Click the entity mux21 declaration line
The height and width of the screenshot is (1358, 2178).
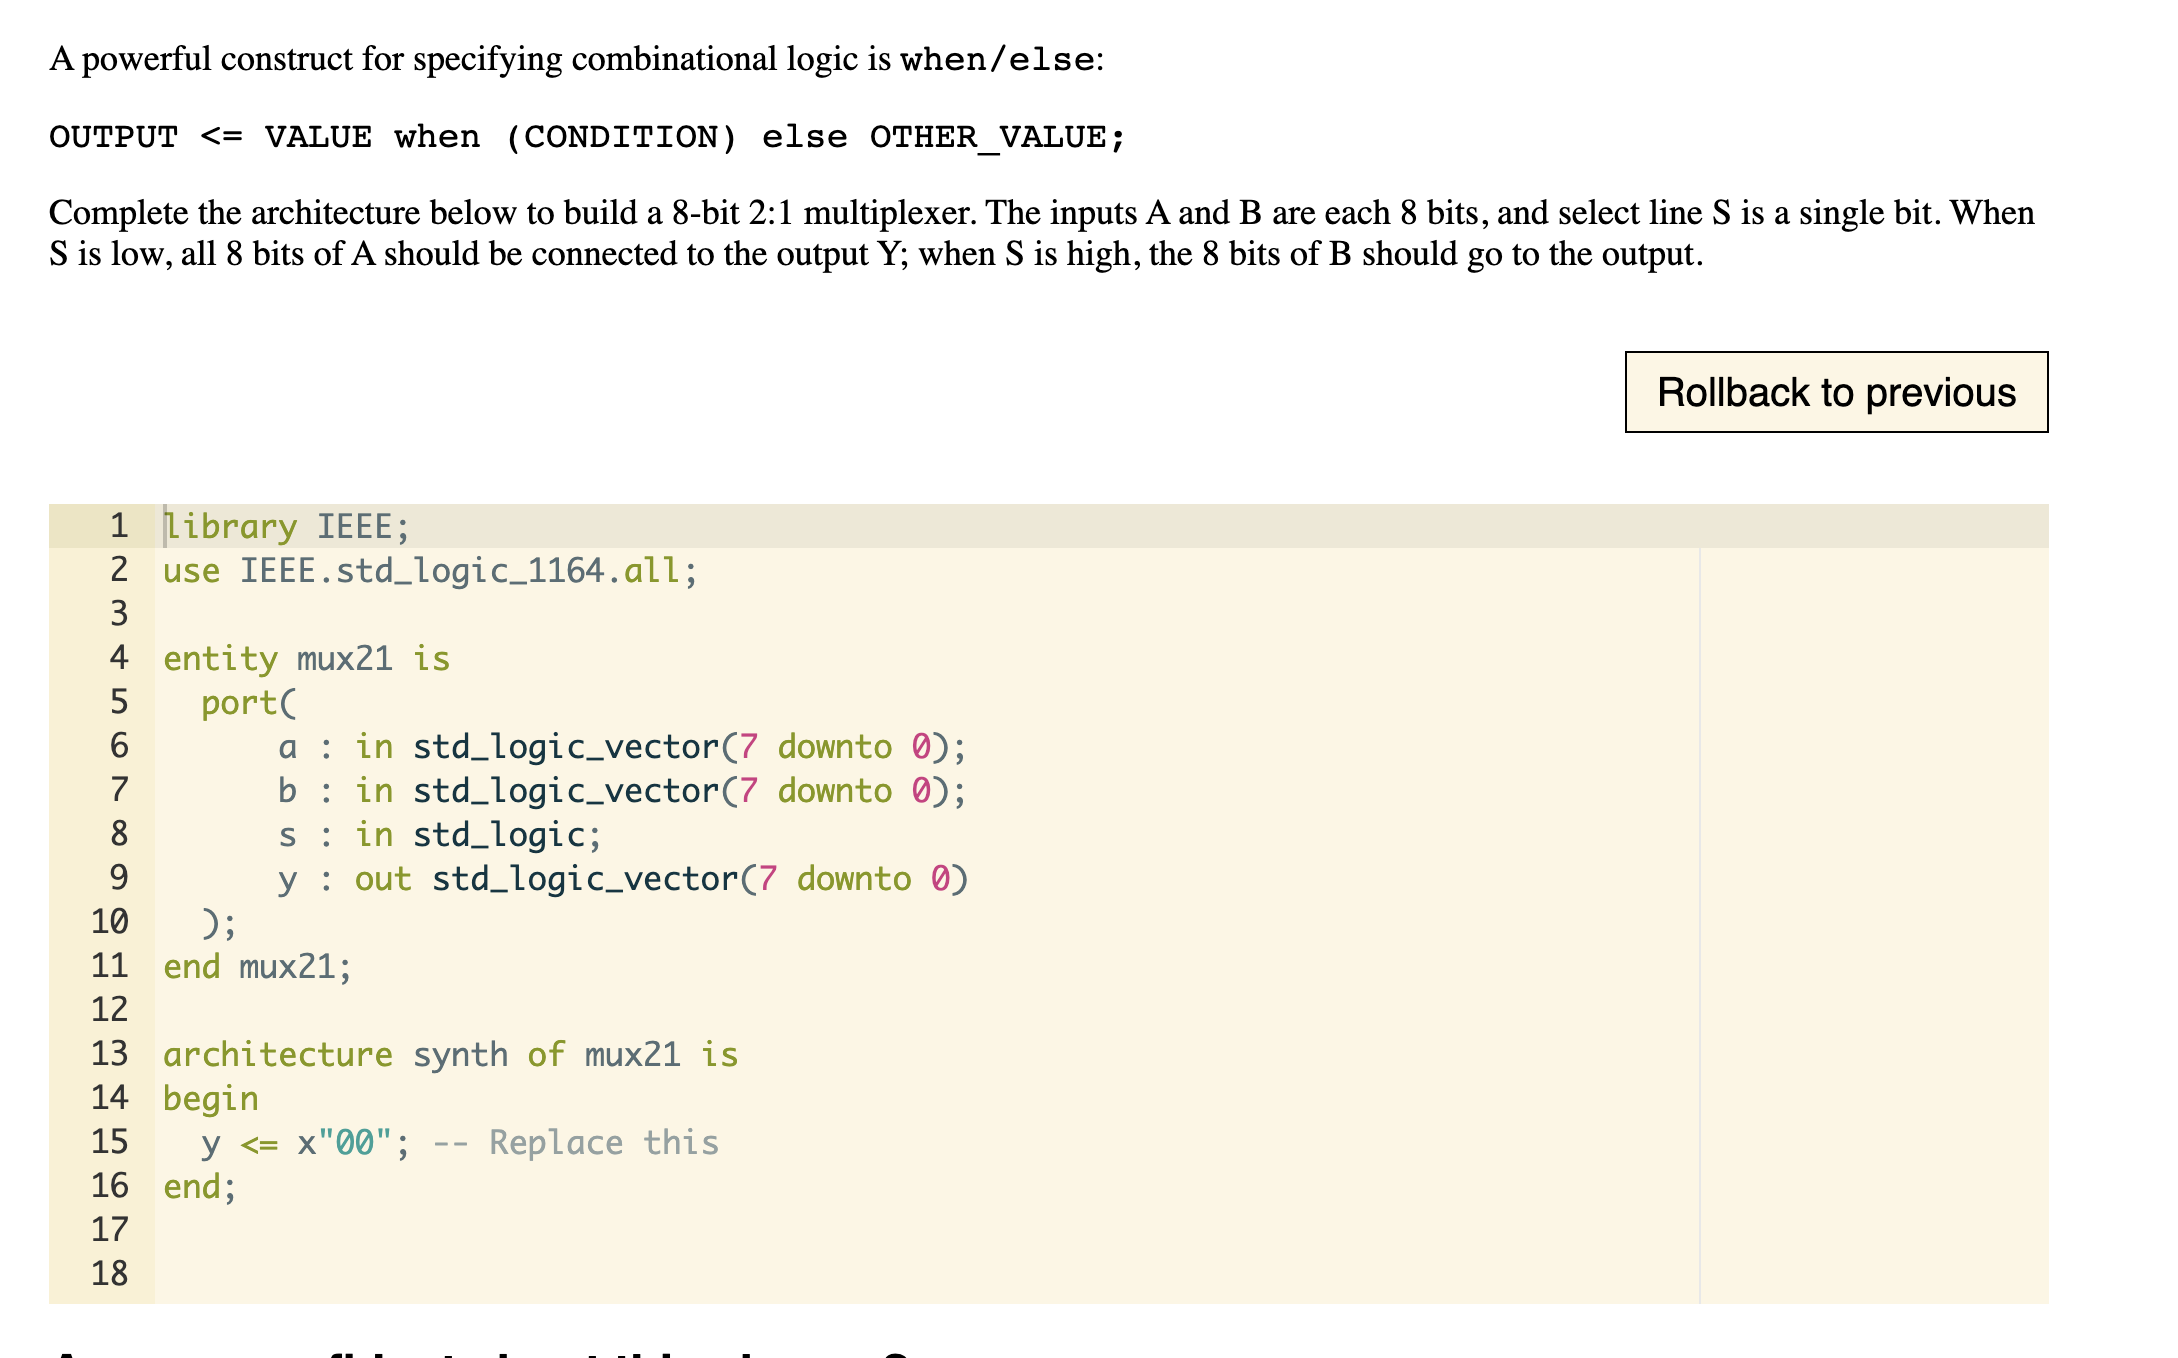(305, 658)
